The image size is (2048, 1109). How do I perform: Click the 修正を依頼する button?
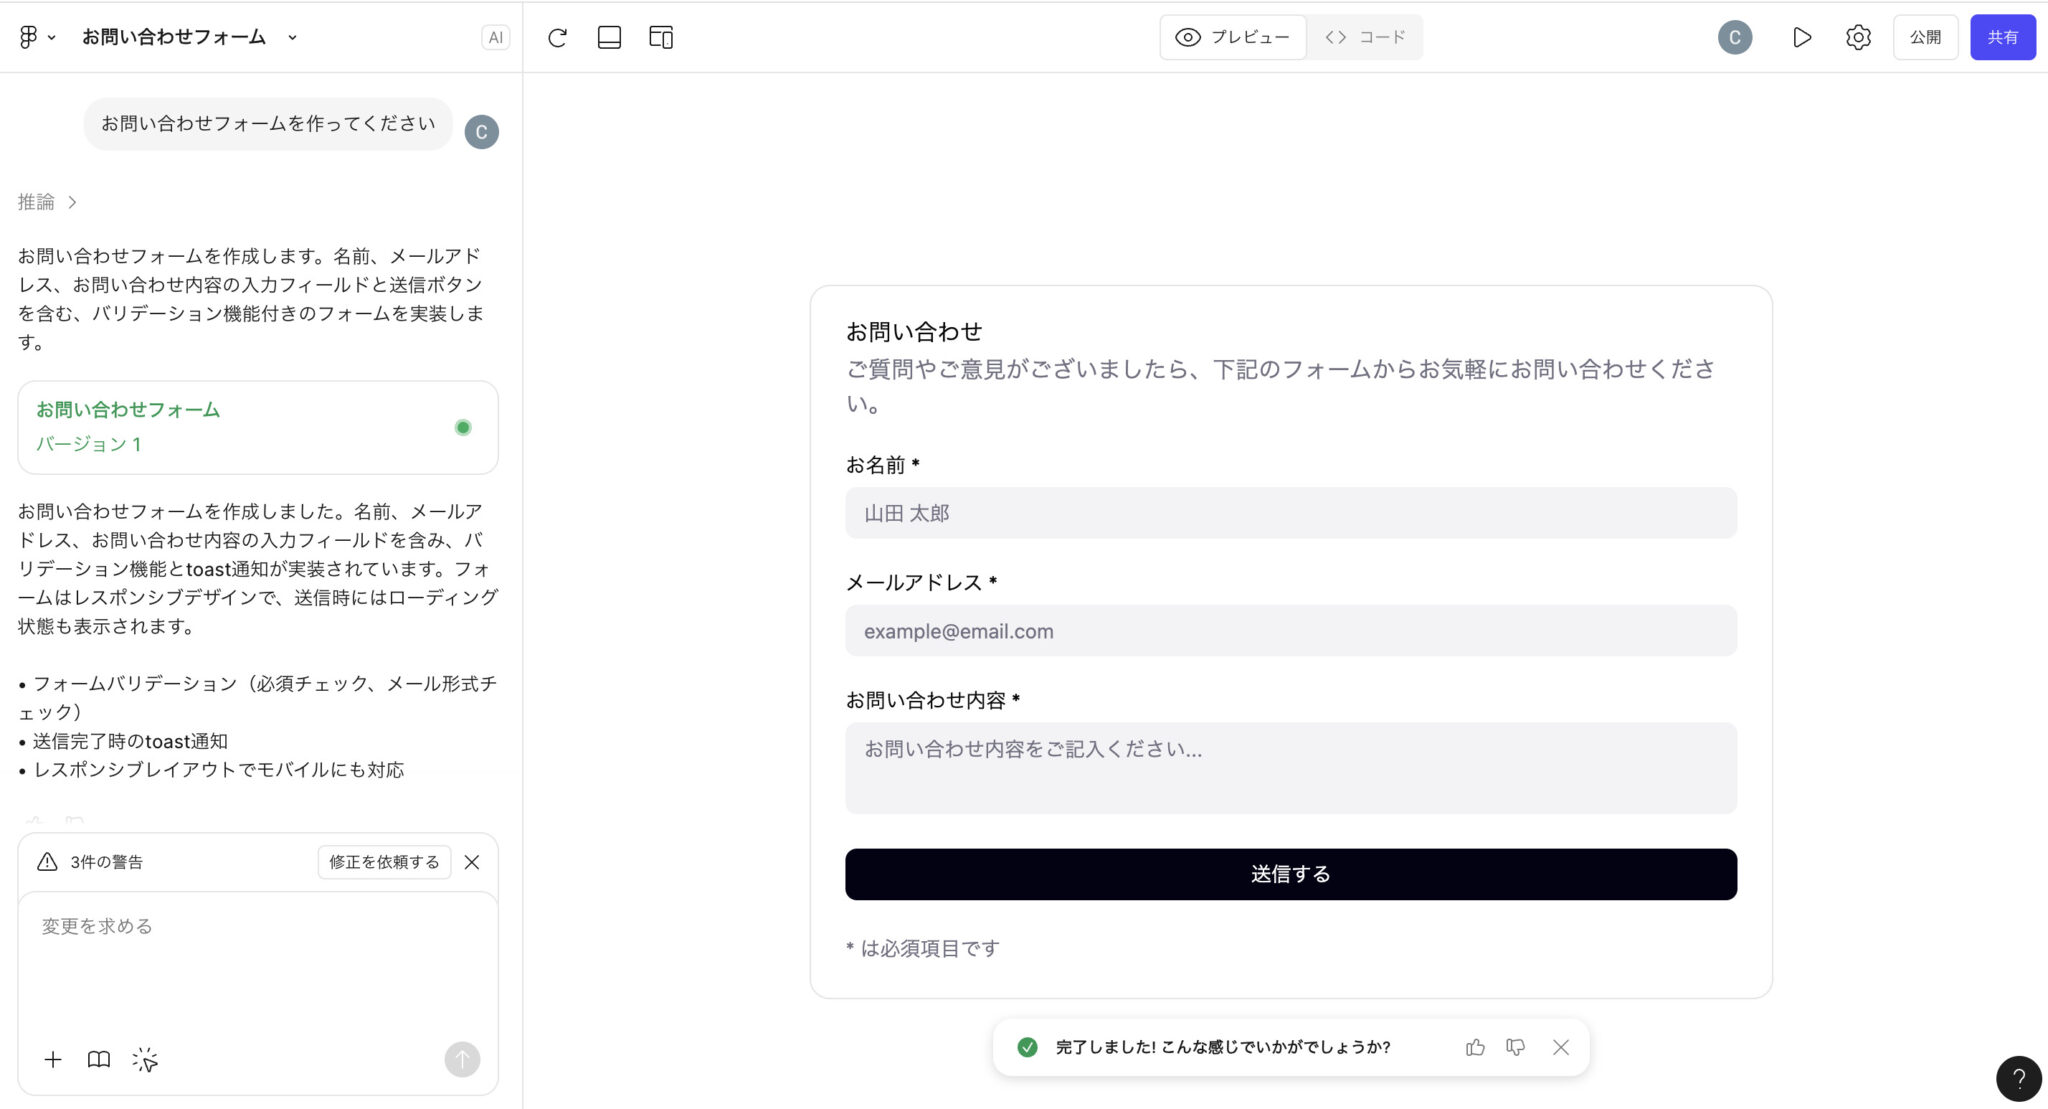pos(384,862)
